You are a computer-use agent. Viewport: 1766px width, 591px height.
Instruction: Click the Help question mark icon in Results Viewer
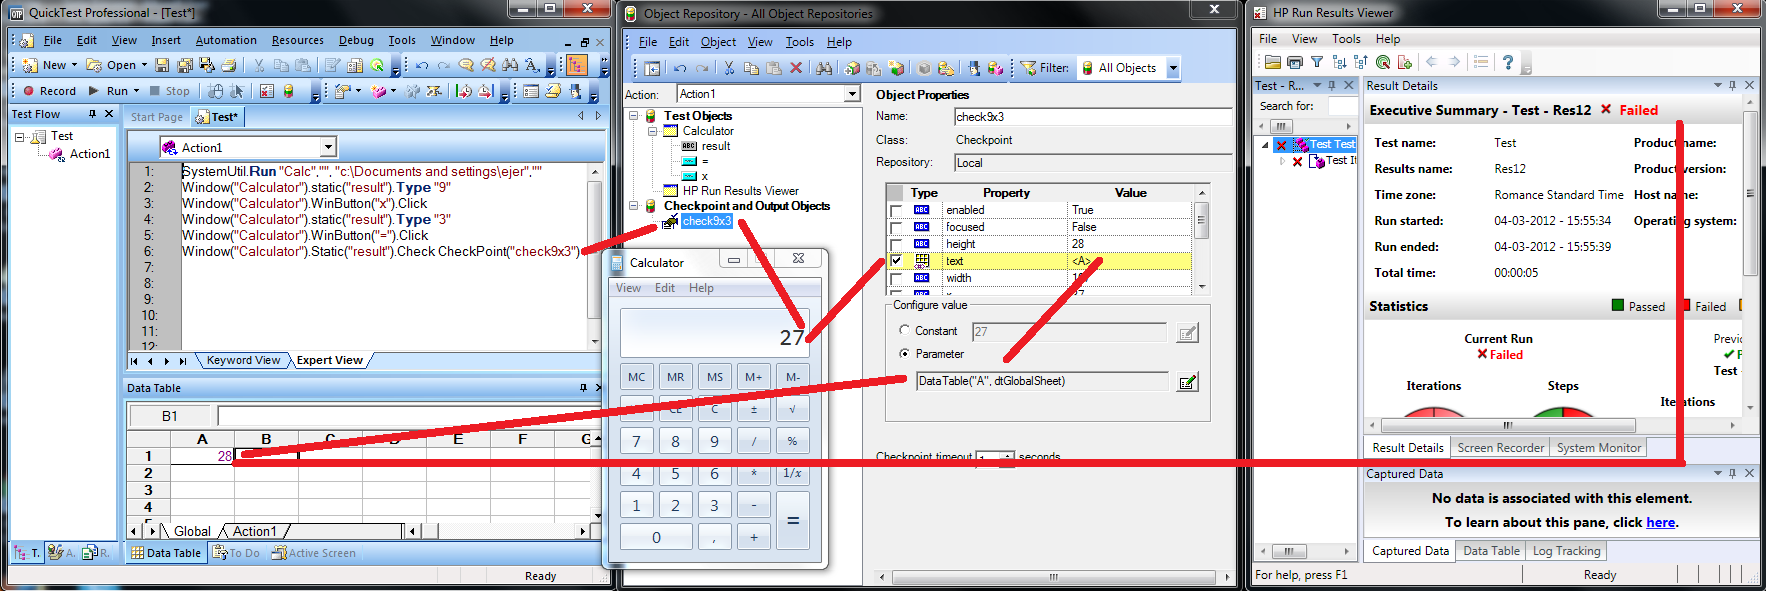click(1507, 62)
